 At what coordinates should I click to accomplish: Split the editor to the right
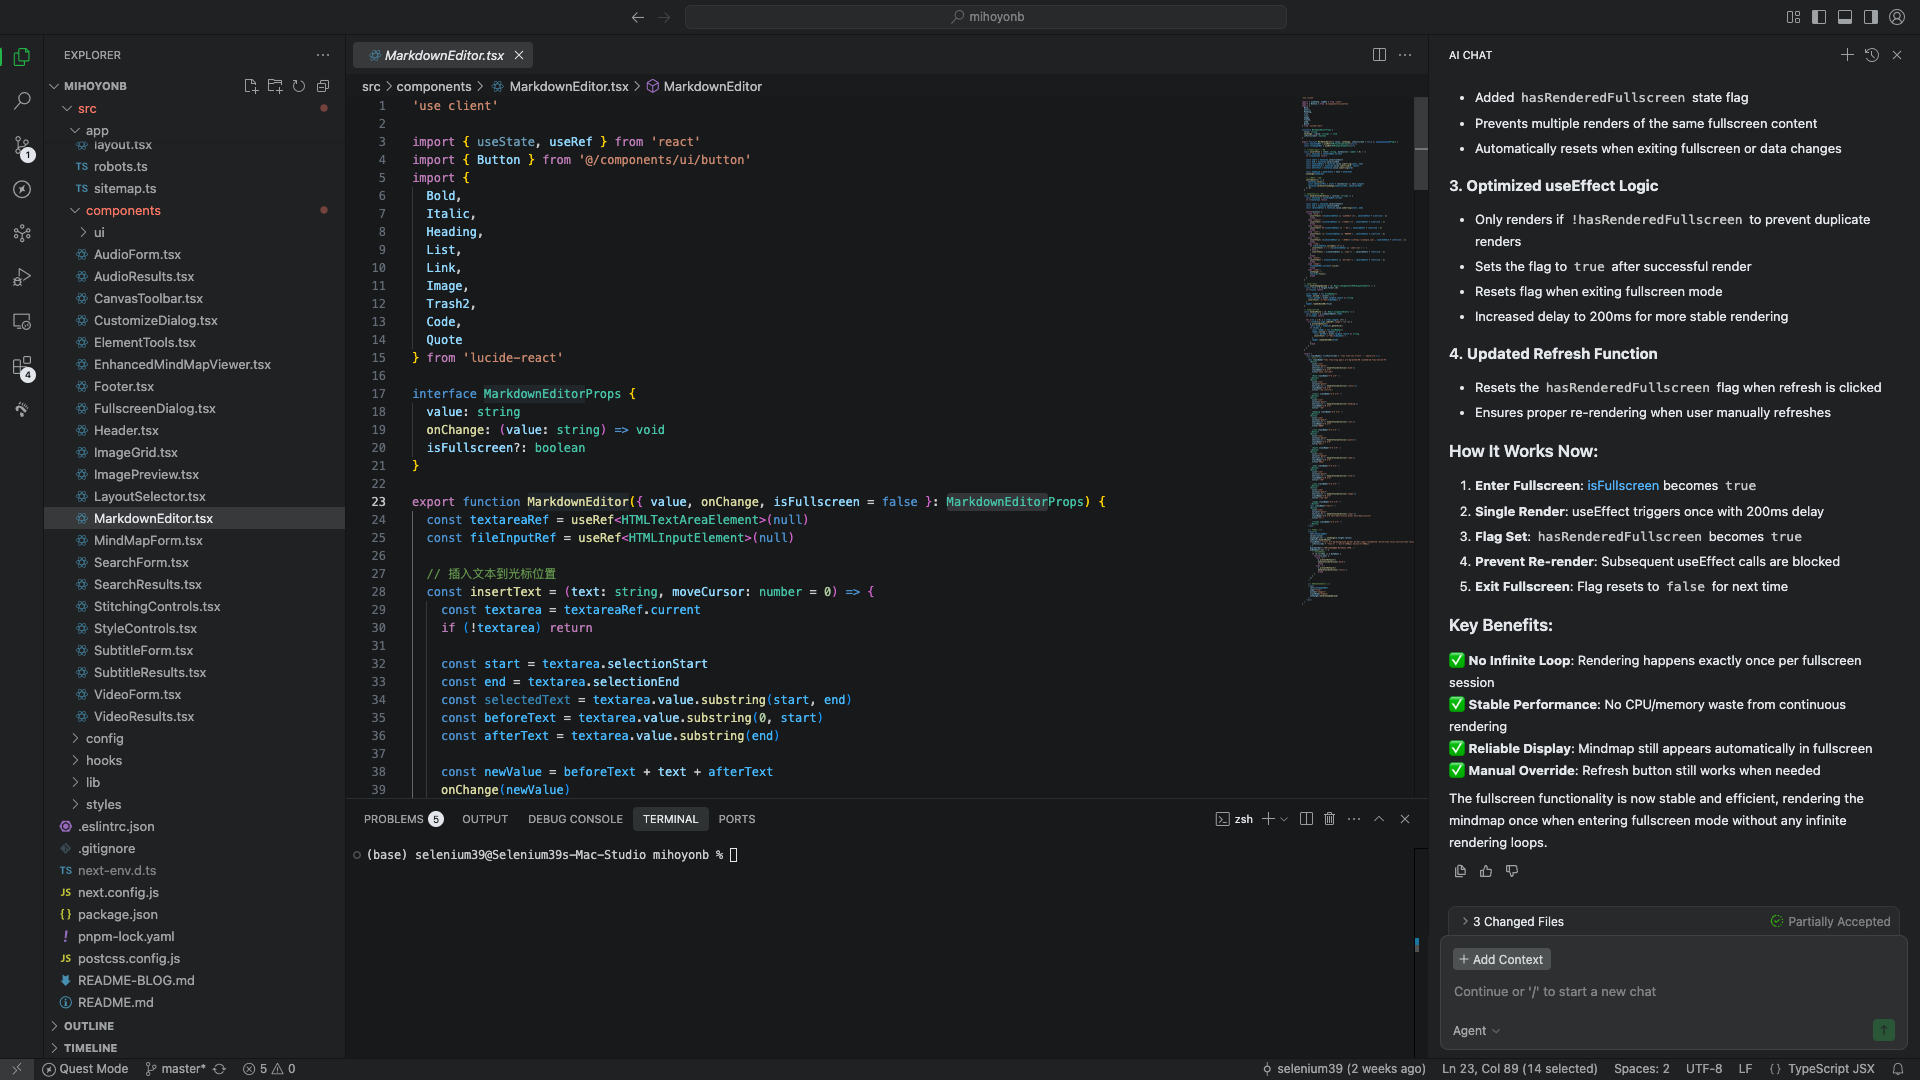1379,55
